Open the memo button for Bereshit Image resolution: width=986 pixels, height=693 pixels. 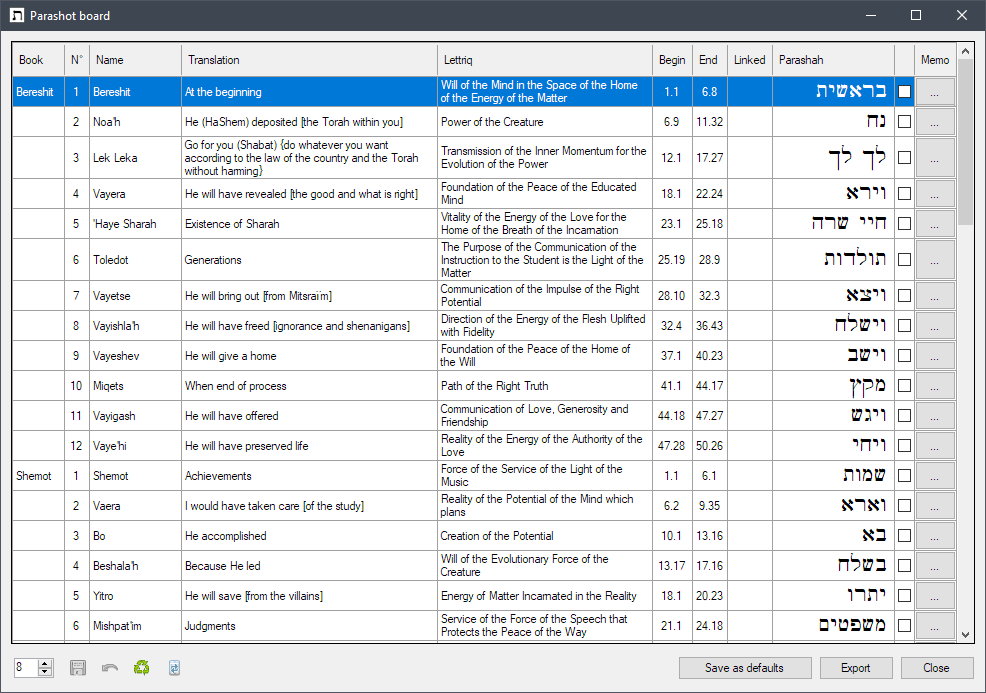(x=934, y=92)
